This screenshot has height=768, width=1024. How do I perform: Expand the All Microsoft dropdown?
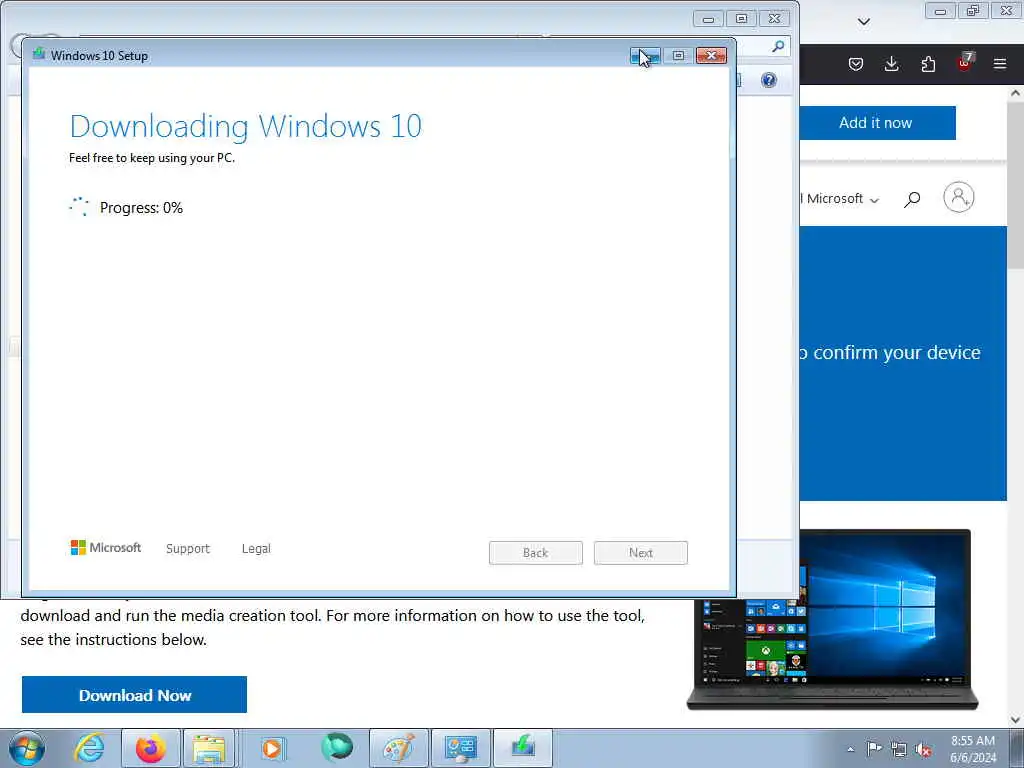click(840, 199)
